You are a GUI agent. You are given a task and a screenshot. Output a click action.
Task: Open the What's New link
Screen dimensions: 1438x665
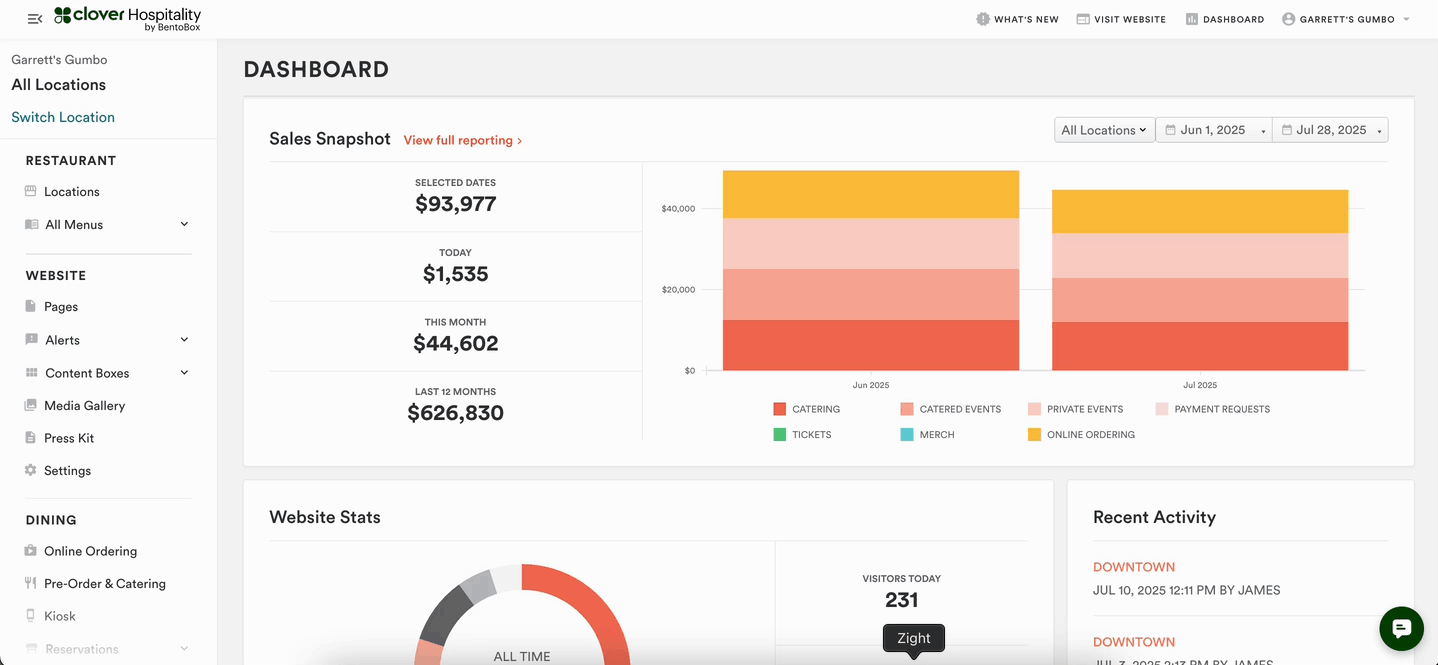(x=1026, y=19)
